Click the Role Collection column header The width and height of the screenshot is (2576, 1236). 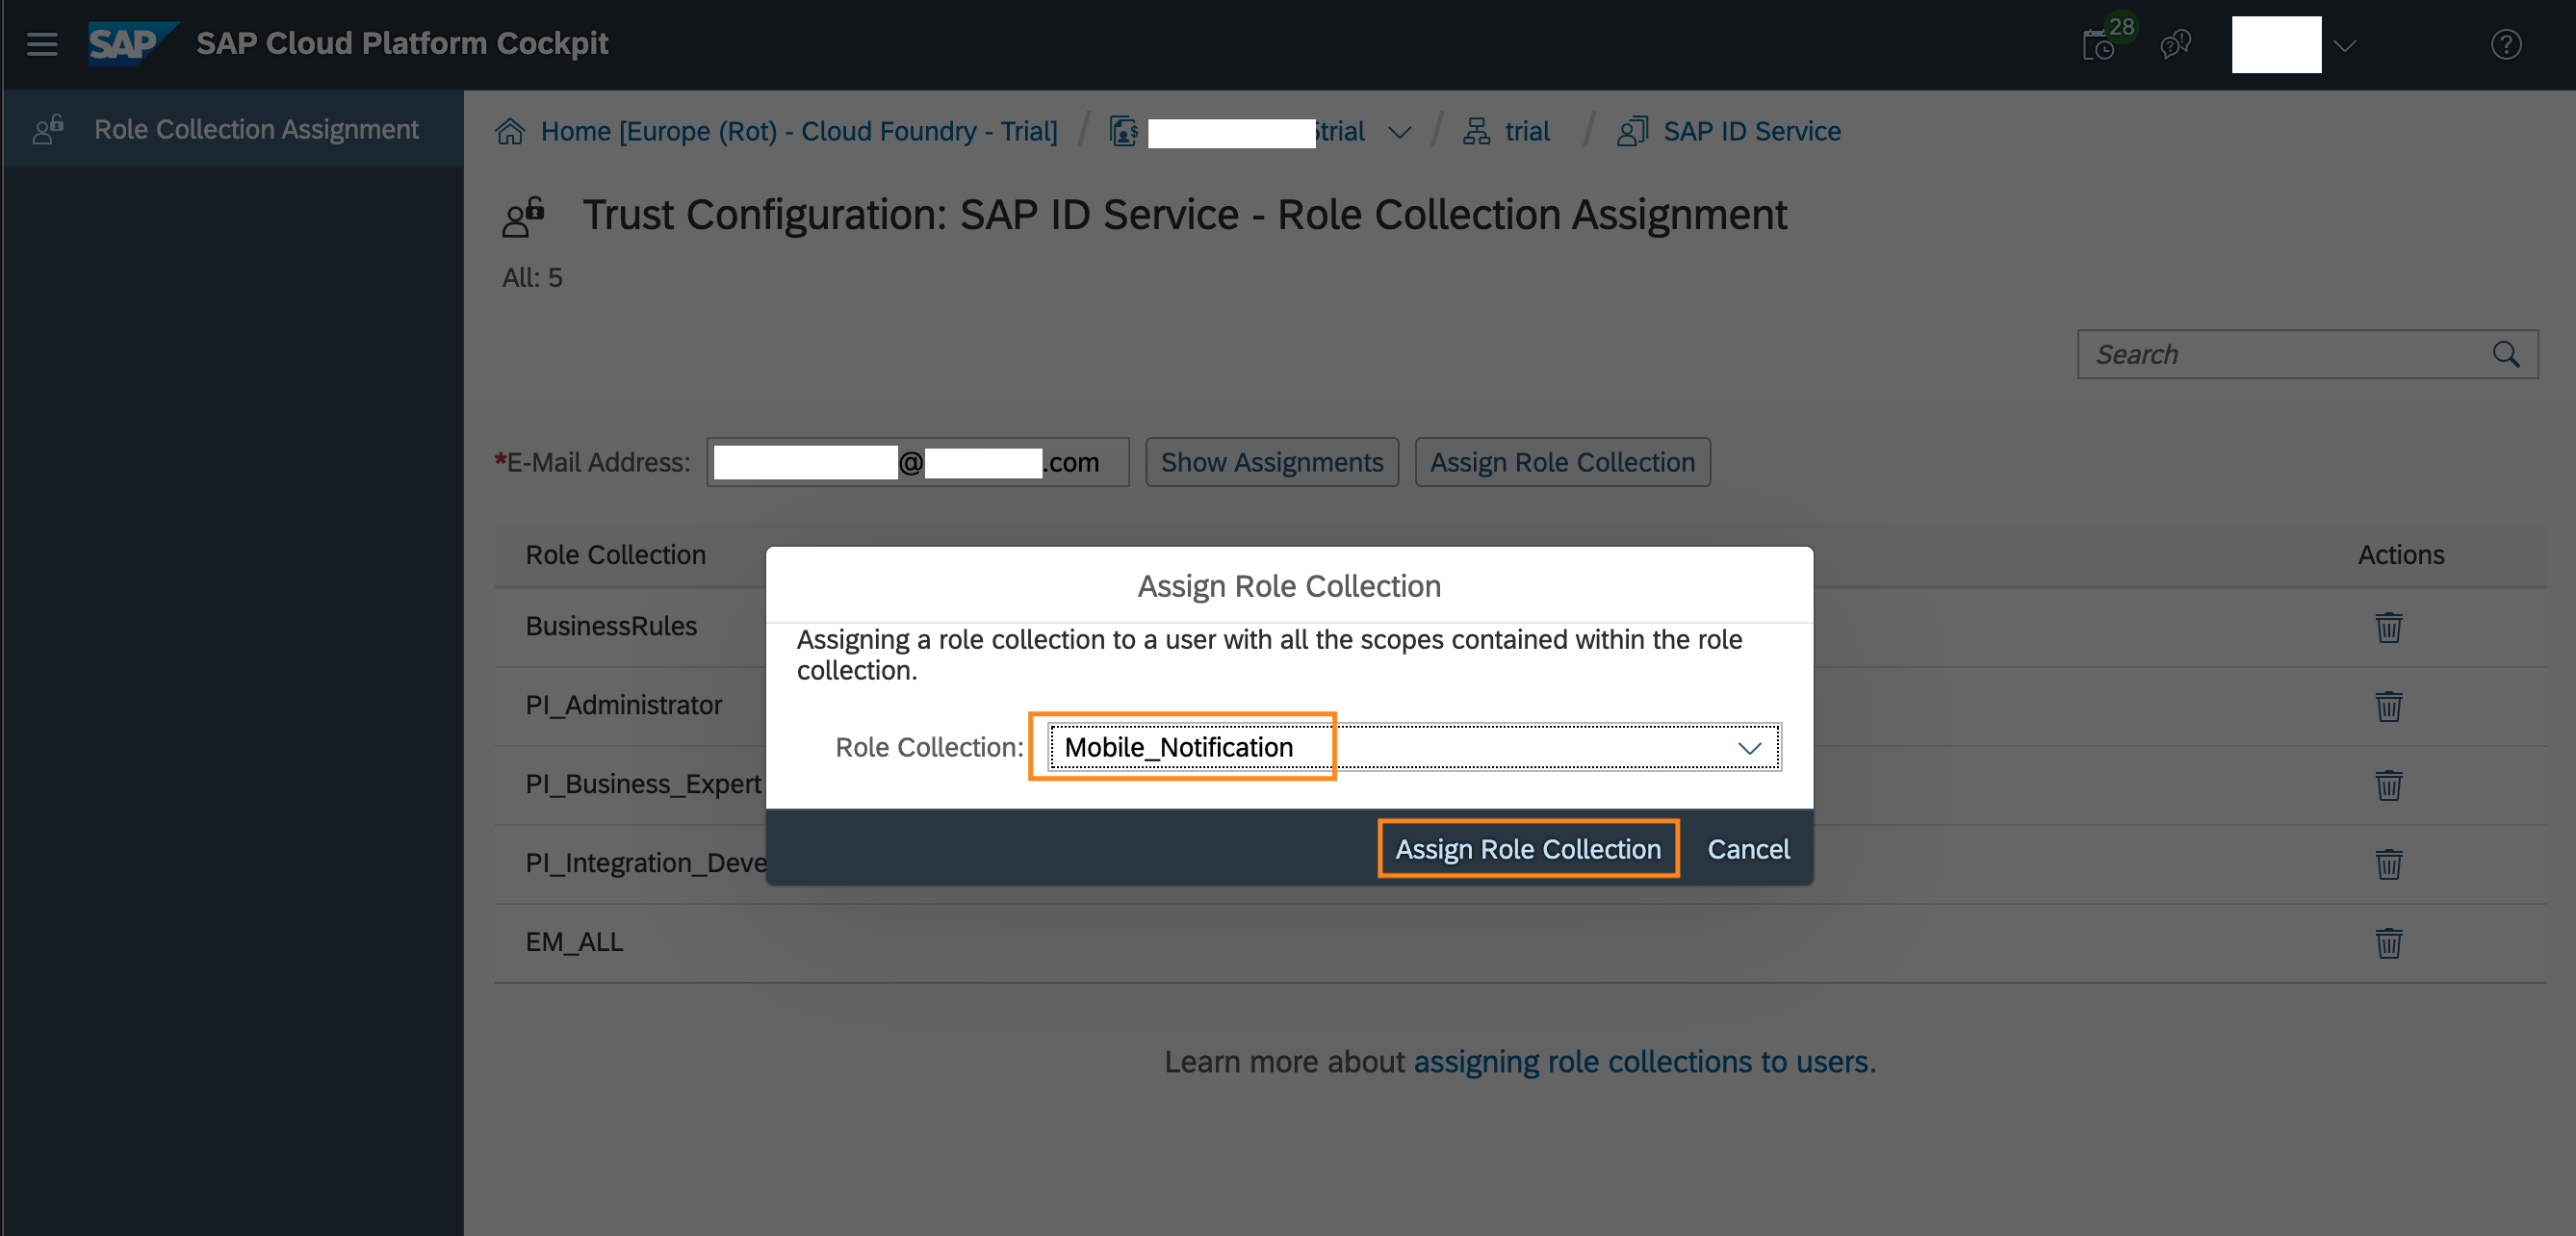pos(615,555)
